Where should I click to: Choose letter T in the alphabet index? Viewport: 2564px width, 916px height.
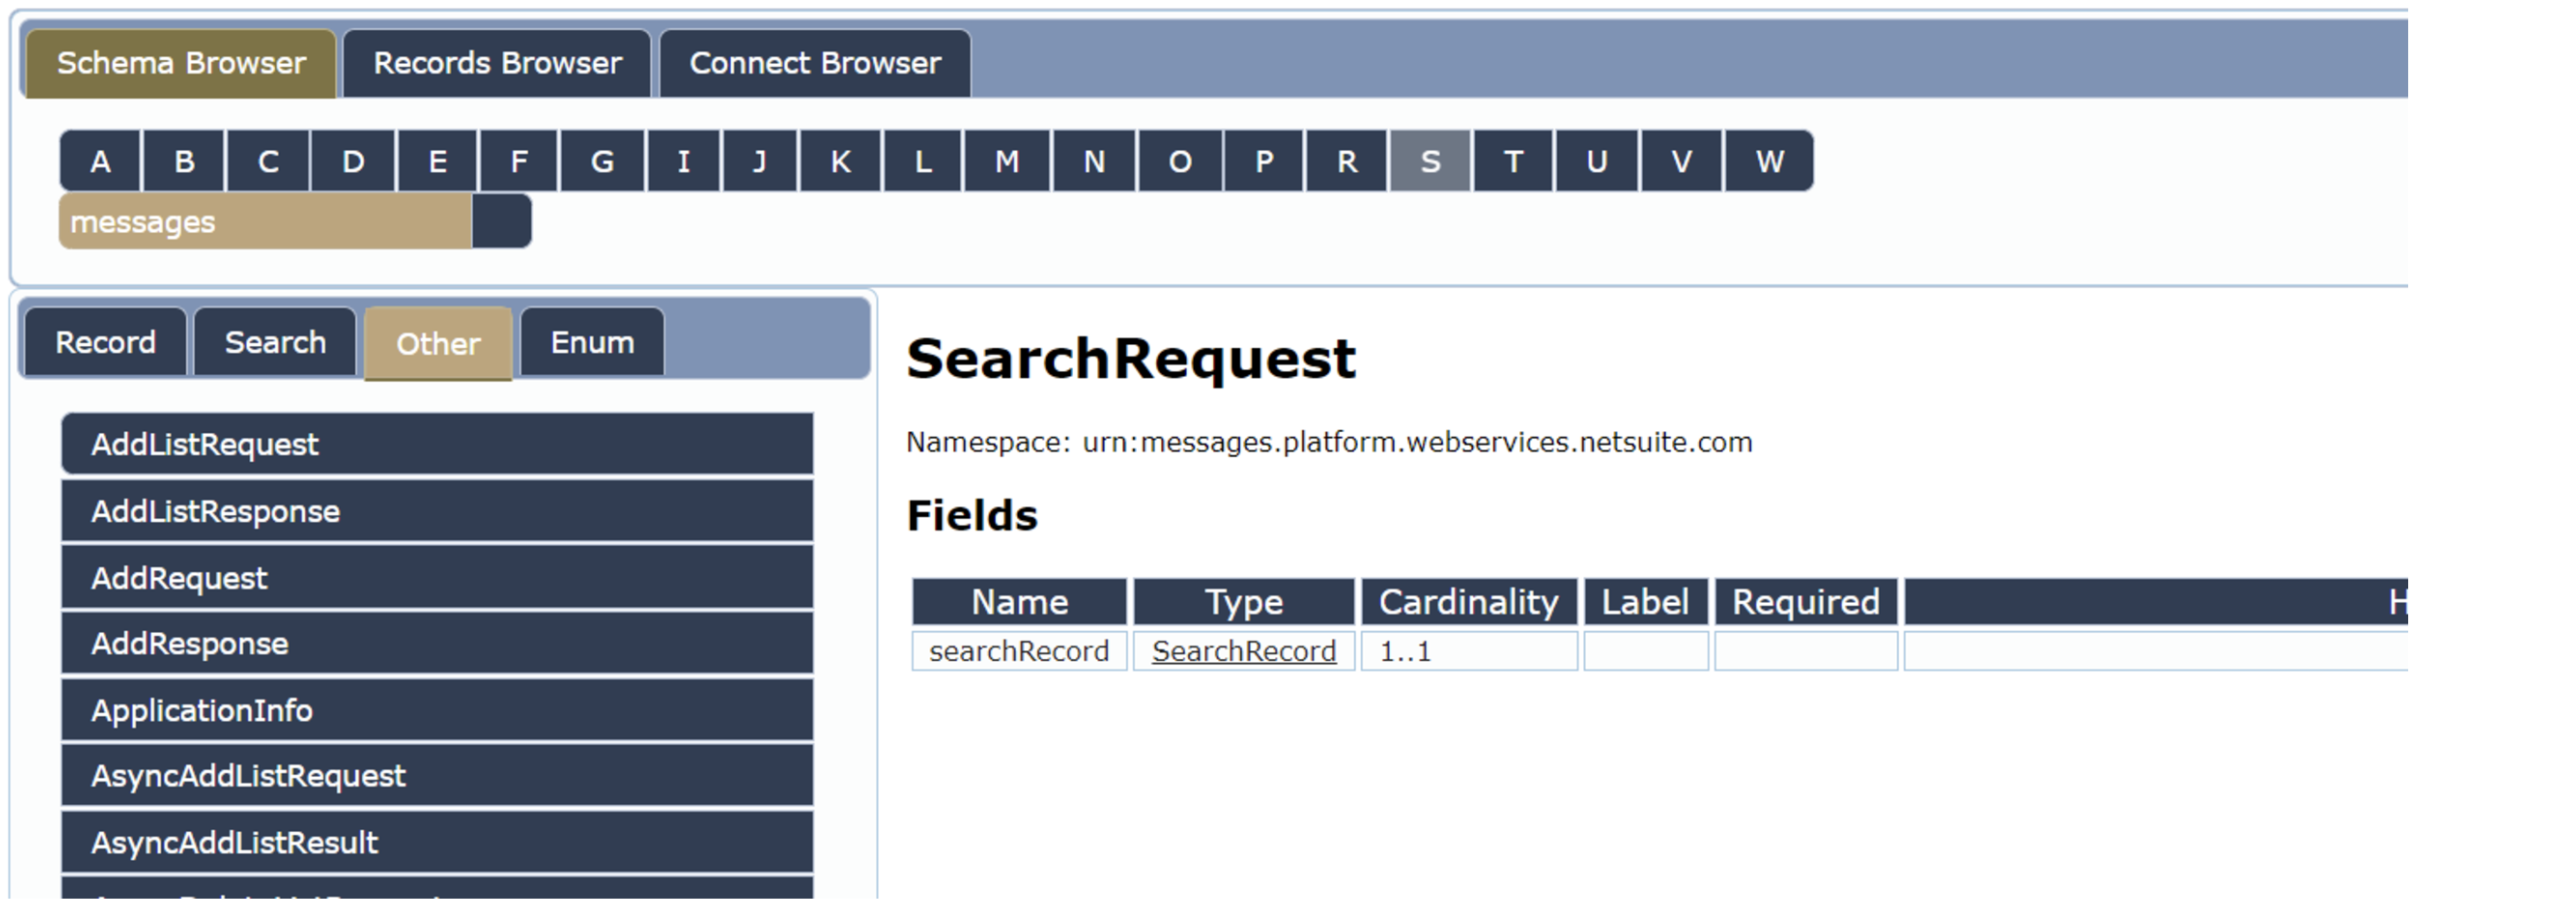[x=1513, y=161]
